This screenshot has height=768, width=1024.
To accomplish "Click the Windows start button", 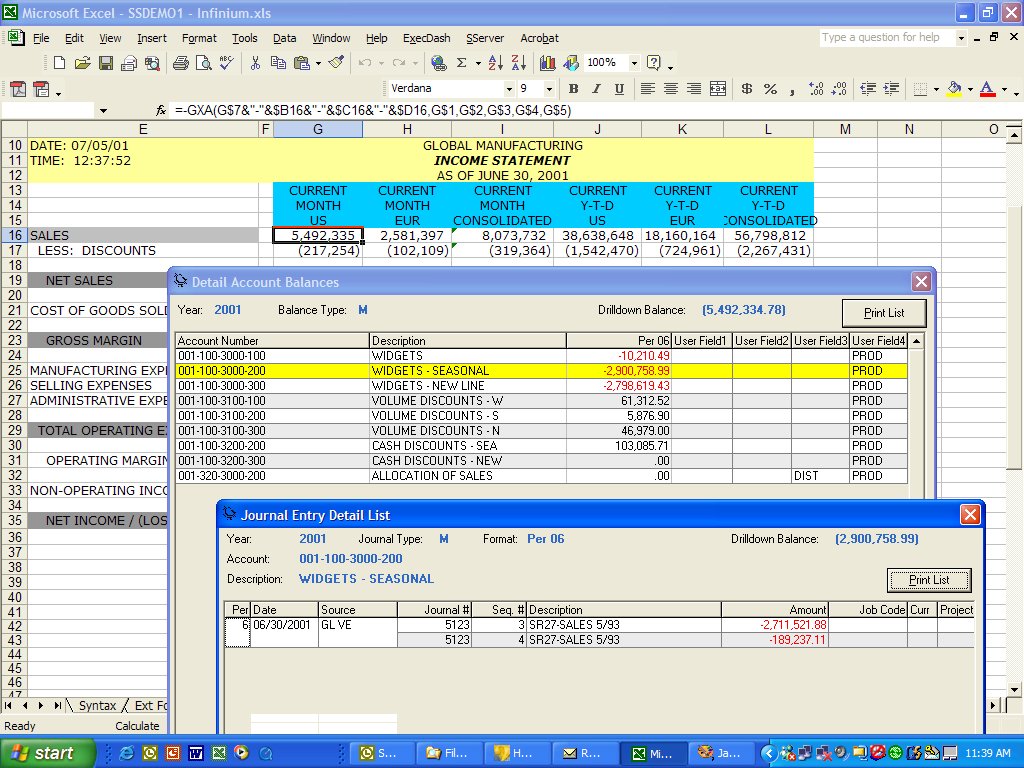I will click(47, 753).
